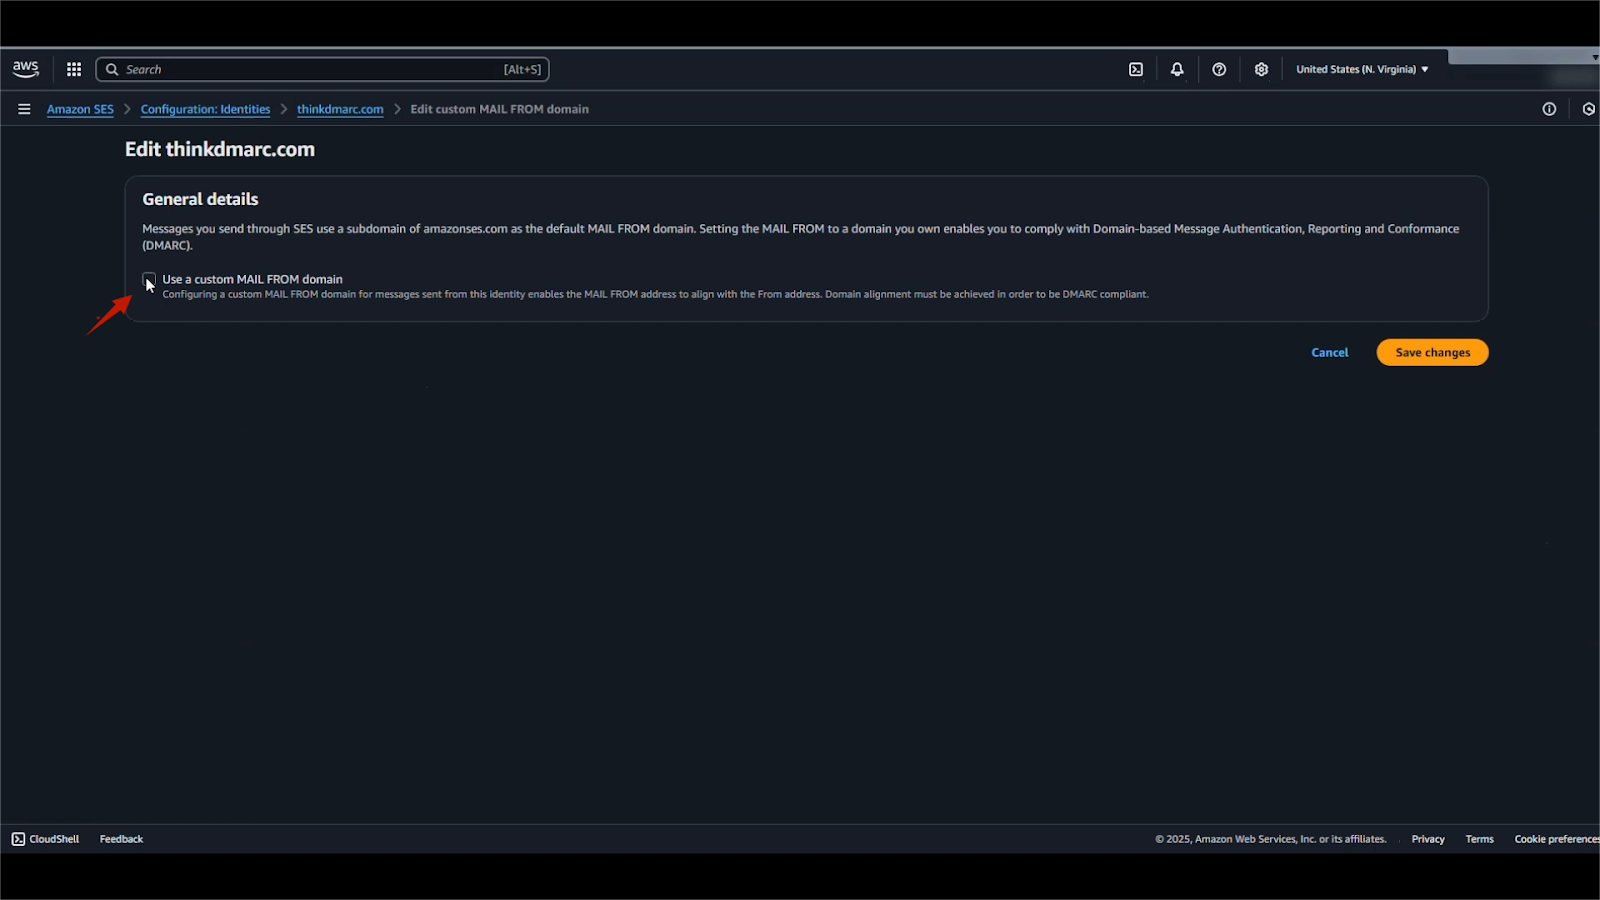Navigate to Configuration: Identities breadcrumb
Screen dimensions: 1600x900
(x=205, y=109)
